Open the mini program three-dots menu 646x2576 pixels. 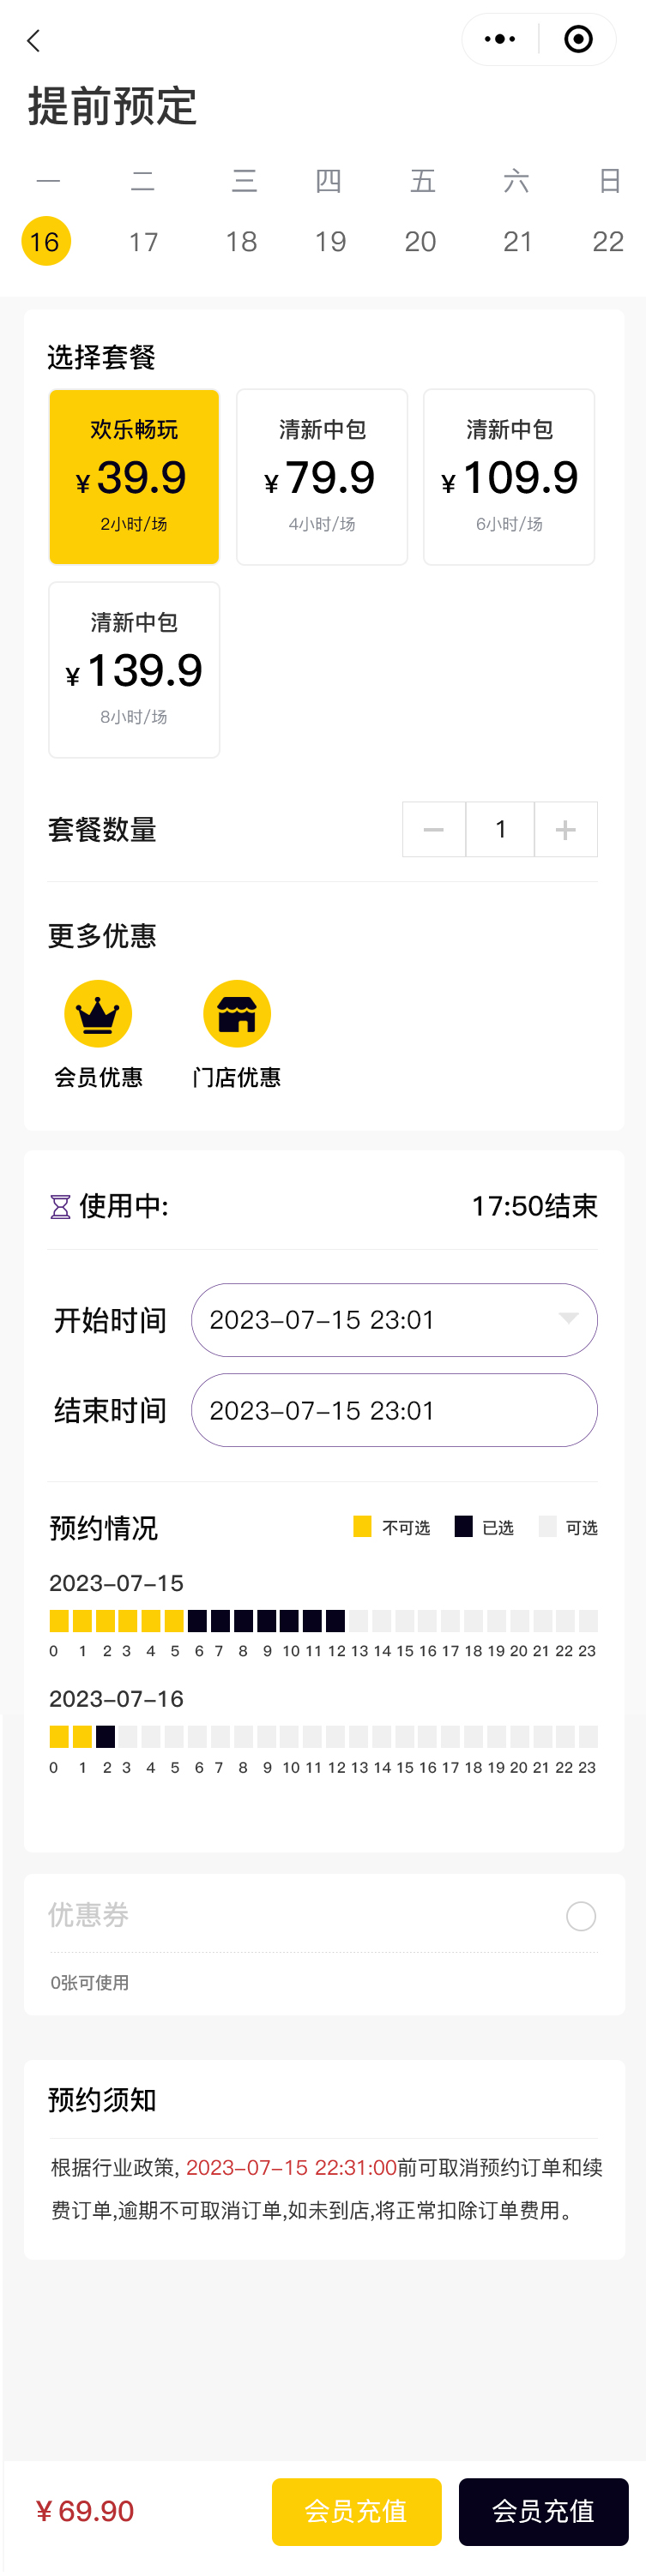click(499, 40)
